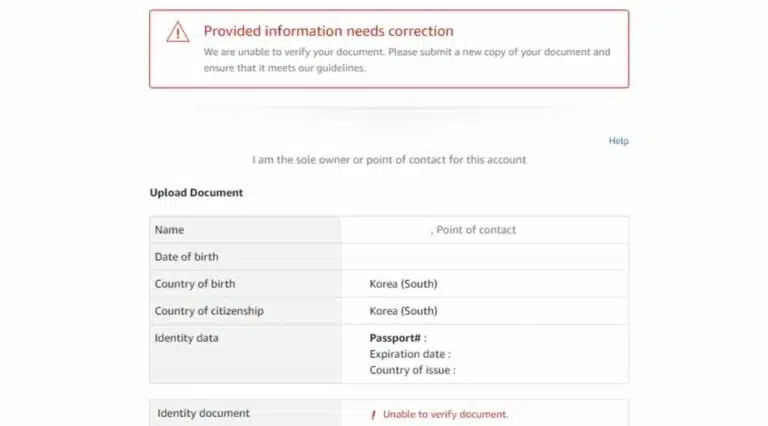
Task: Click 'Provided information needs correction' heading
Action: [x=328, y=31]
